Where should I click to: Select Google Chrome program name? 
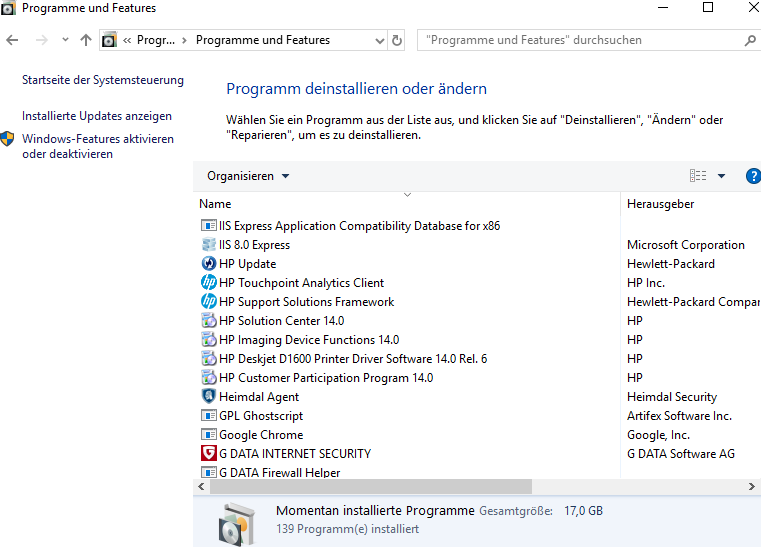(x=261, y=435)
